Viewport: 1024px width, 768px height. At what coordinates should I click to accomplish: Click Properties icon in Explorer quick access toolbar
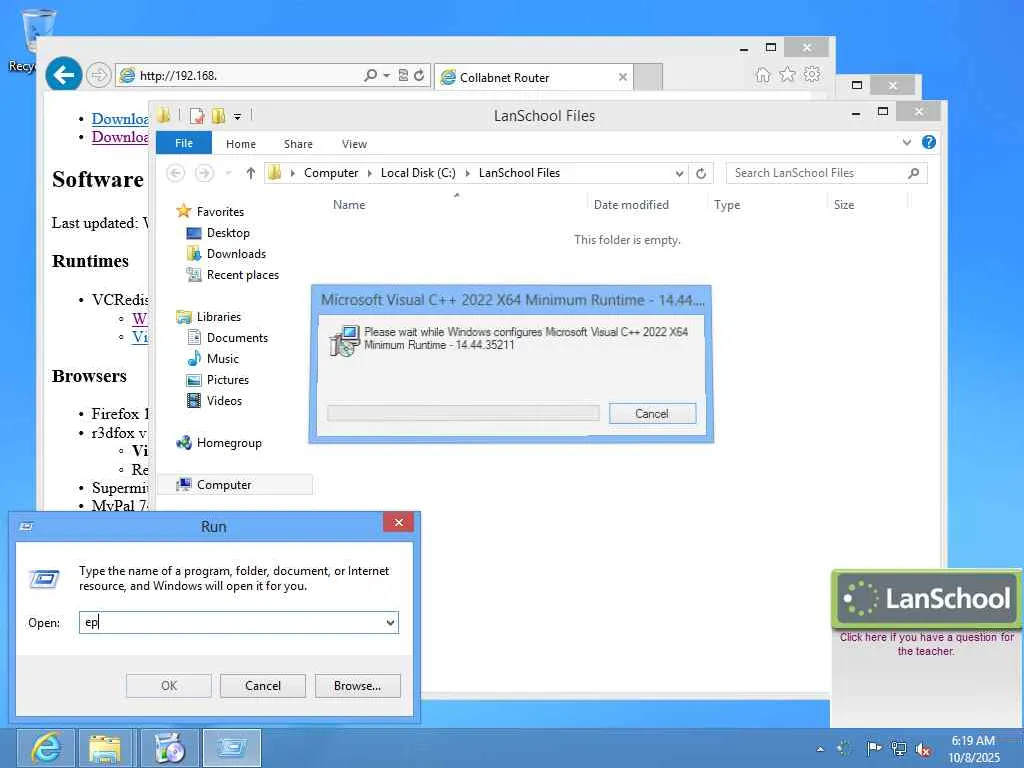pyautogui.click(x=197, y=116)
